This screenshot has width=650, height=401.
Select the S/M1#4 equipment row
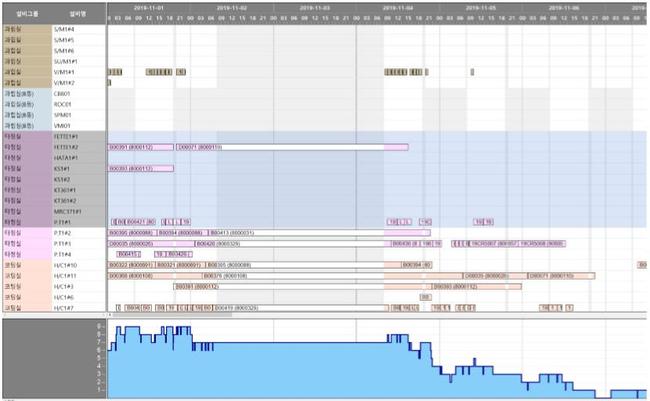[x=65, y=30]
